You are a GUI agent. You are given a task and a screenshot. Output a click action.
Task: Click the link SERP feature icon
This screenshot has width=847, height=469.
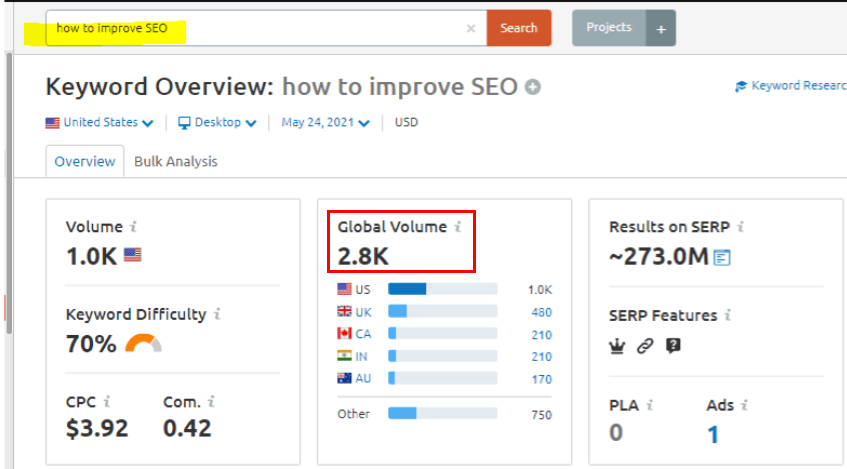pos(645,346)
